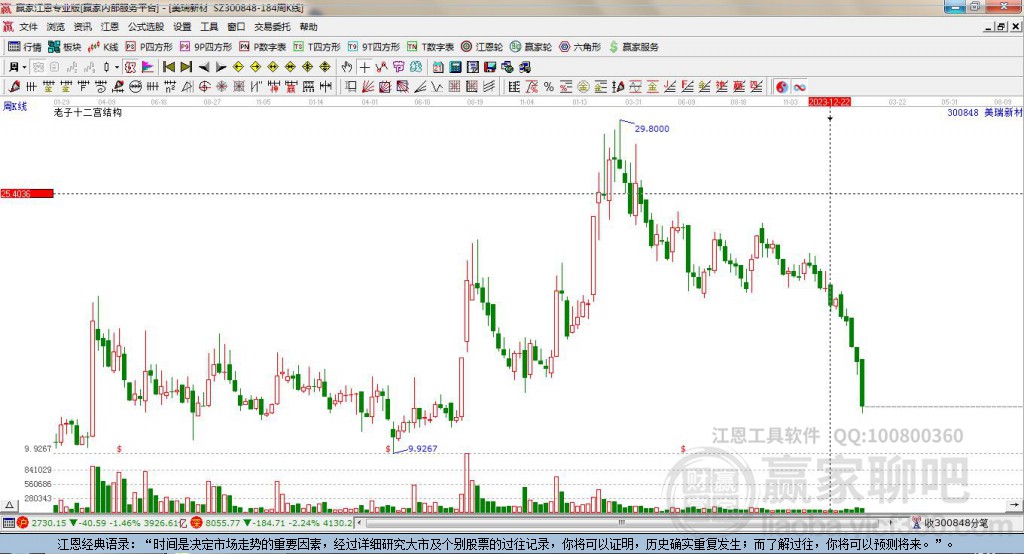Open the 江恩 menu
1024x554 pixels.
click(x=110, y=27)
